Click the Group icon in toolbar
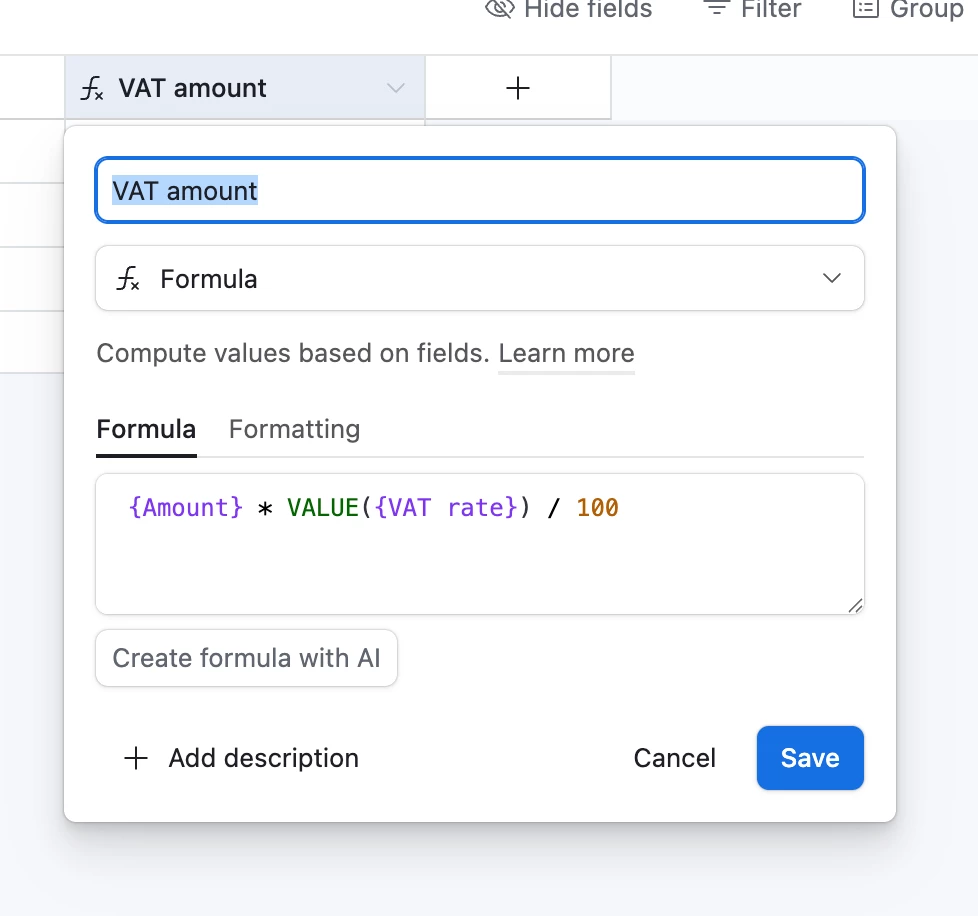The image size is (978, 916). click(x=865, y=9)
